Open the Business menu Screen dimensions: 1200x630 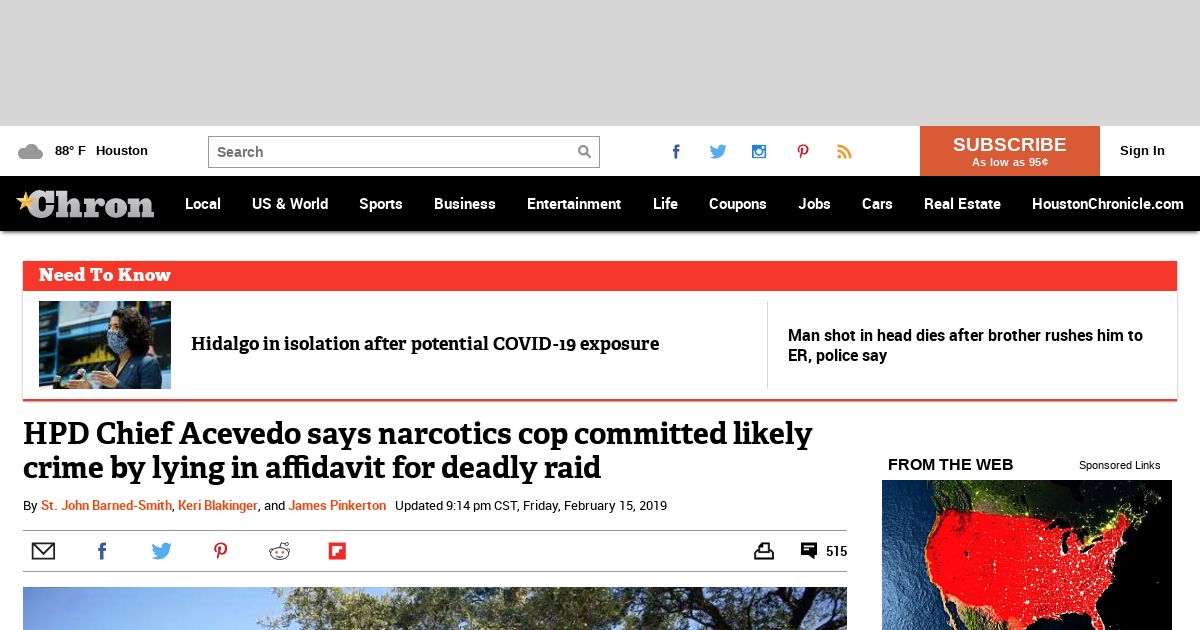click(465, 204)
